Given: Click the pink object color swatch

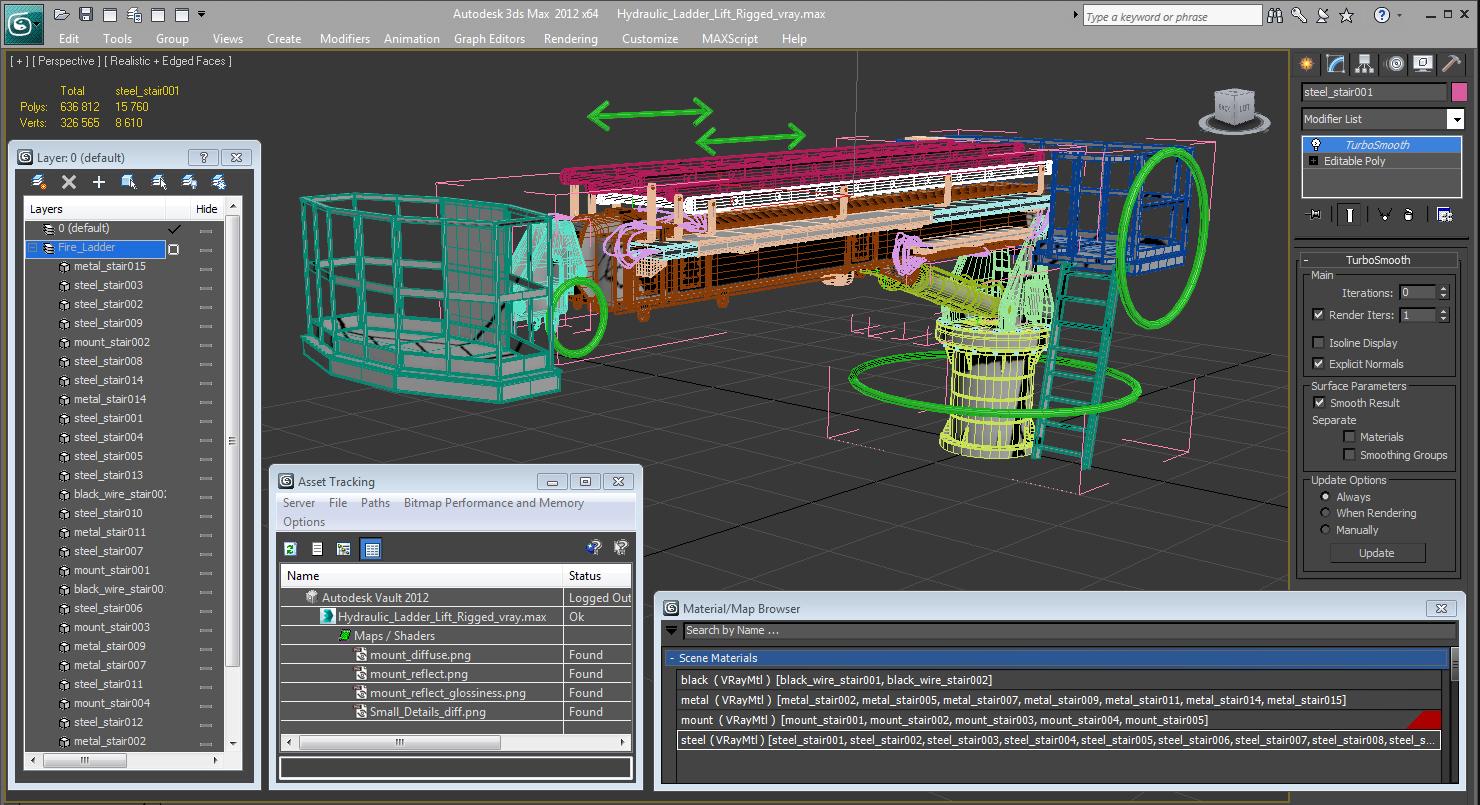Looking at the screenshot, I should tap(1459, 92).
